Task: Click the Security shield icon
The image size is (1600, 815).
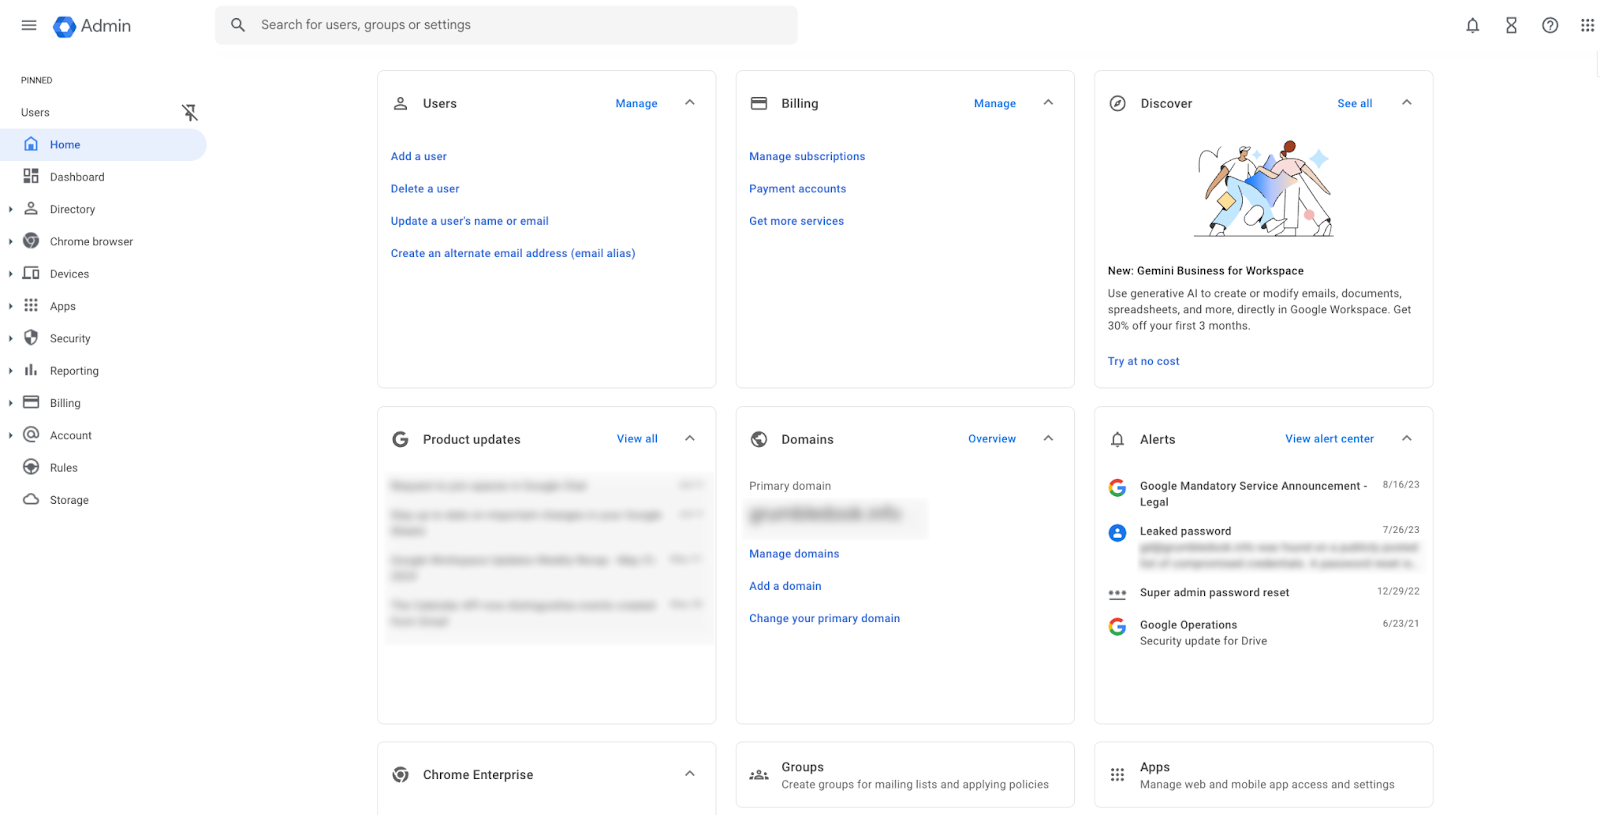Action: click(x=31, y=338)
